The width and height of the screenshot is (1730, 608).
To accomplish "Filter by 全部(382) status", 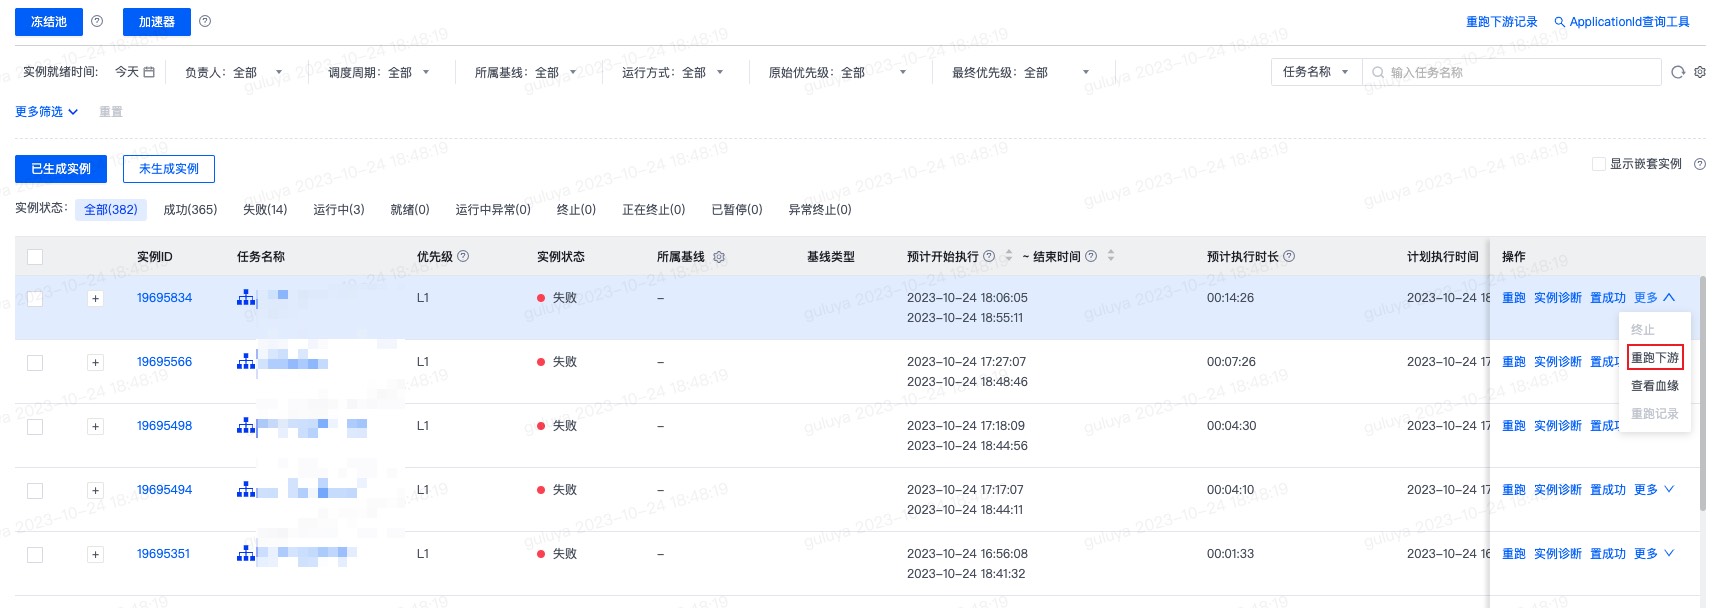I will [111, 209].
